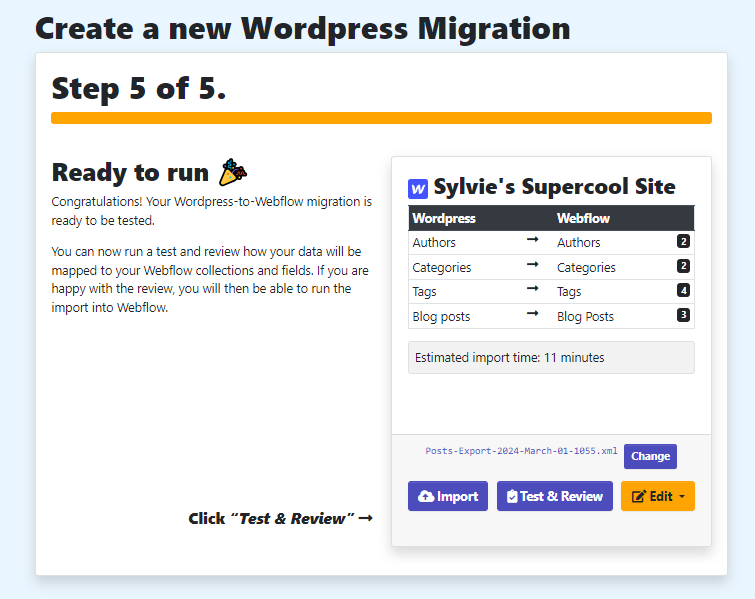Click the party popper emoji icon

pos(233,172)
